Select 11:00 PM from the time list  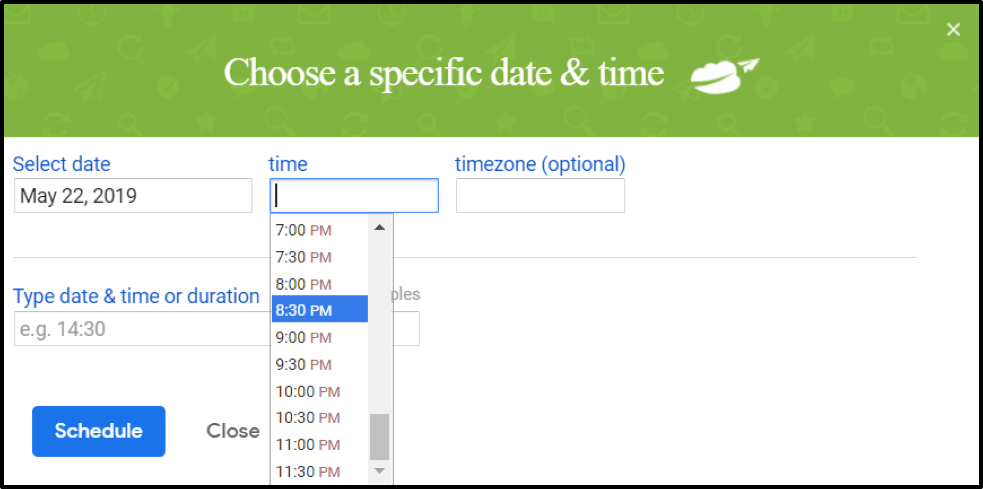pos(318,444)
